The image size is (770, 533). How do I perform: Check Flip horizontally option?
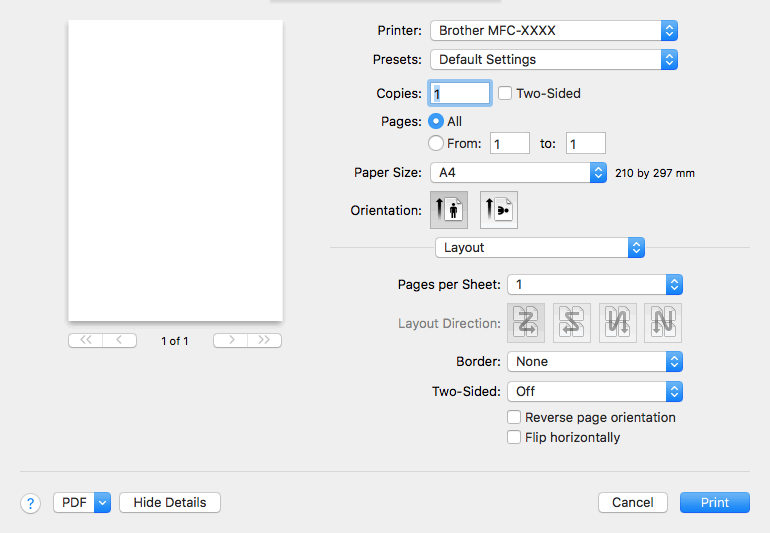[514, 437]
